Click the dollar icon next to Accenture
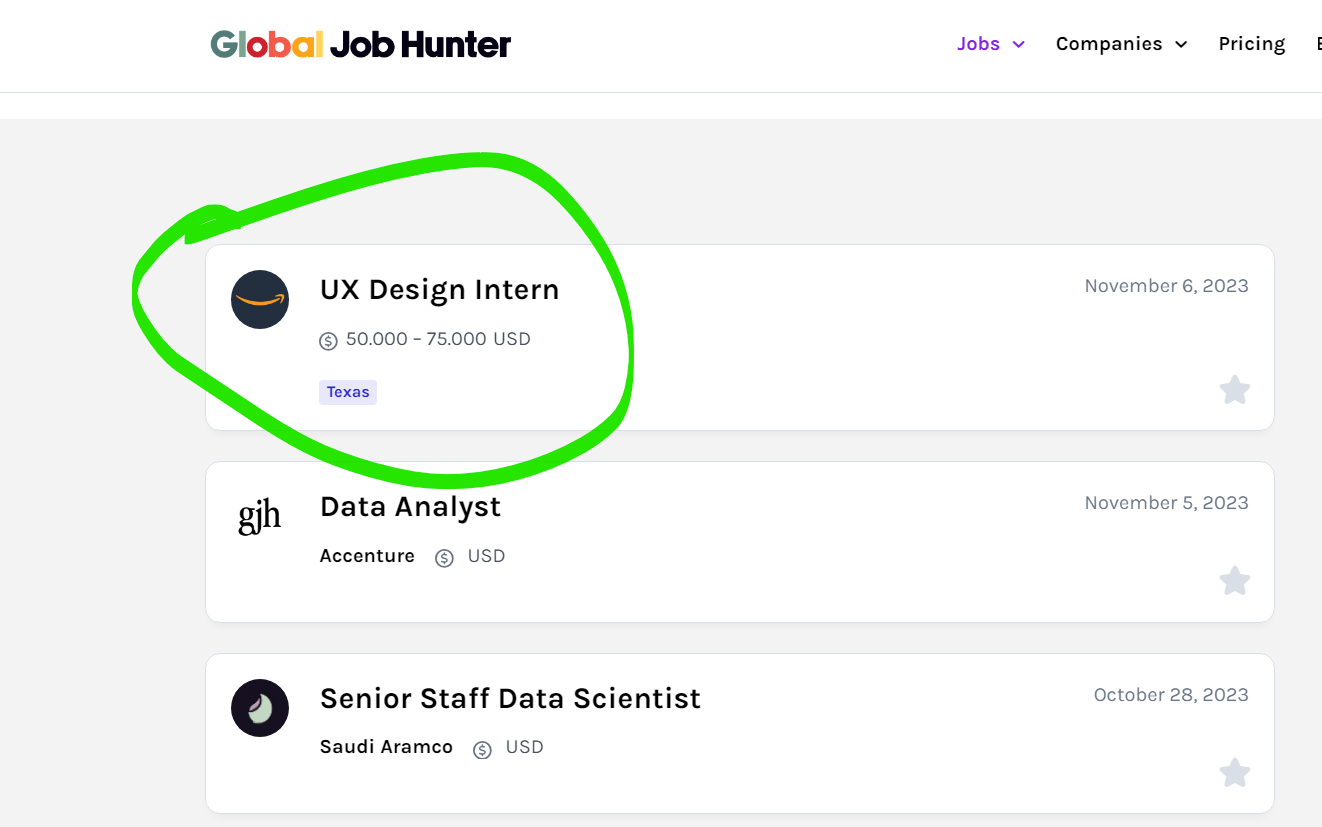This screenshot has width=1322, height=827. [x=444, y=558]
